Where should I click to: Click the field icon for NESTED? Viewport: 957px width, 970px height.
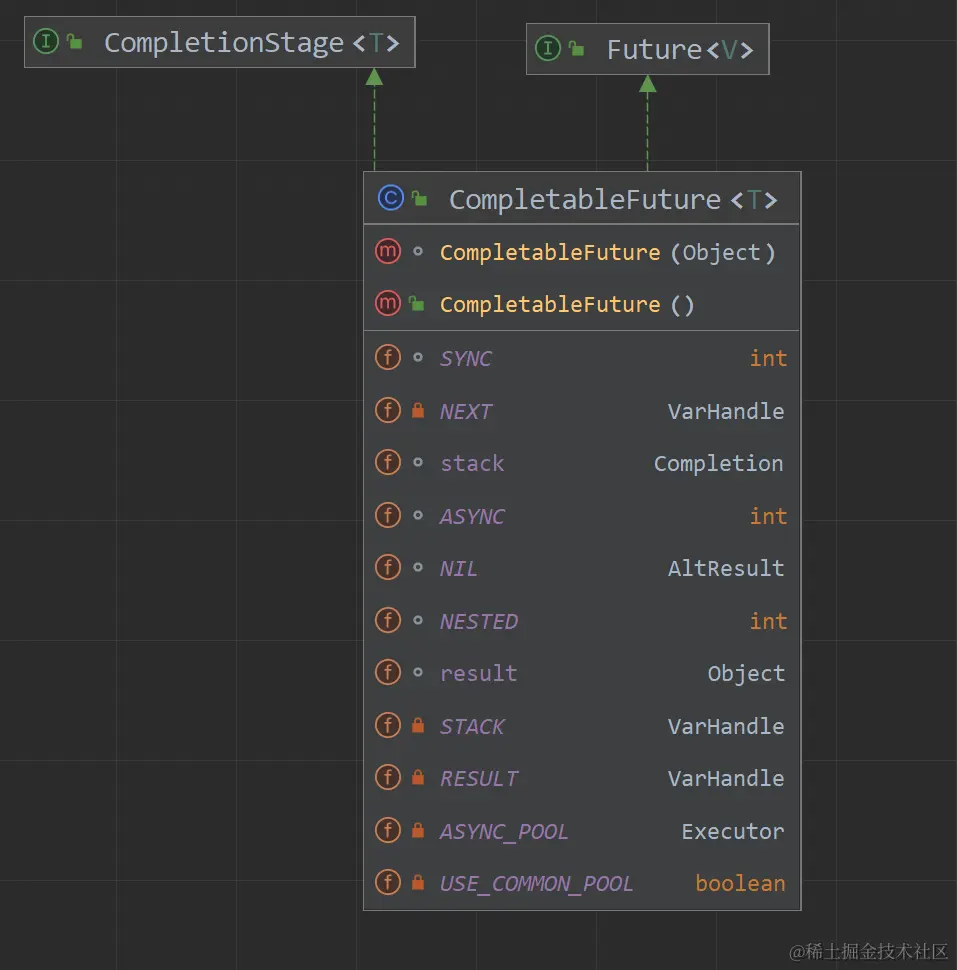click(x=388, y=620)
